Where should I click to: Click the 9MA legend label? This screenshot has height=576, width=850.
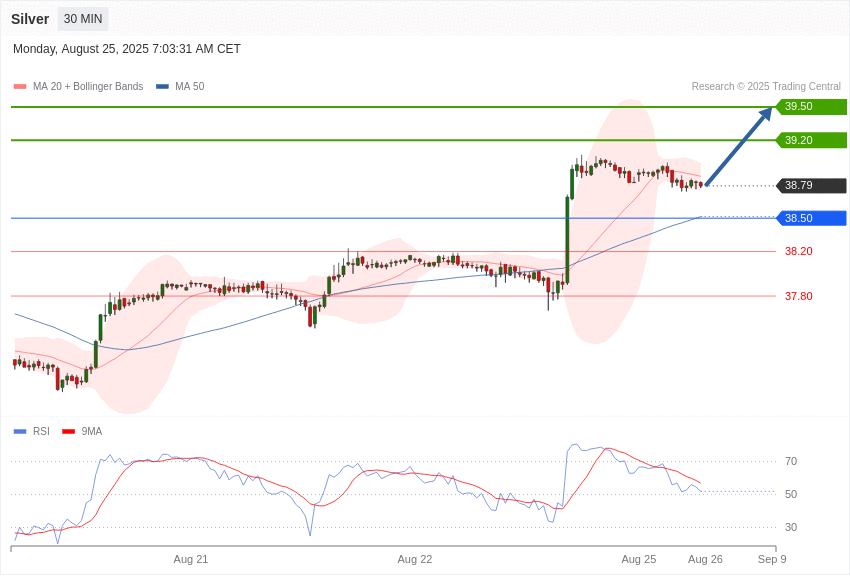(92, 431)
